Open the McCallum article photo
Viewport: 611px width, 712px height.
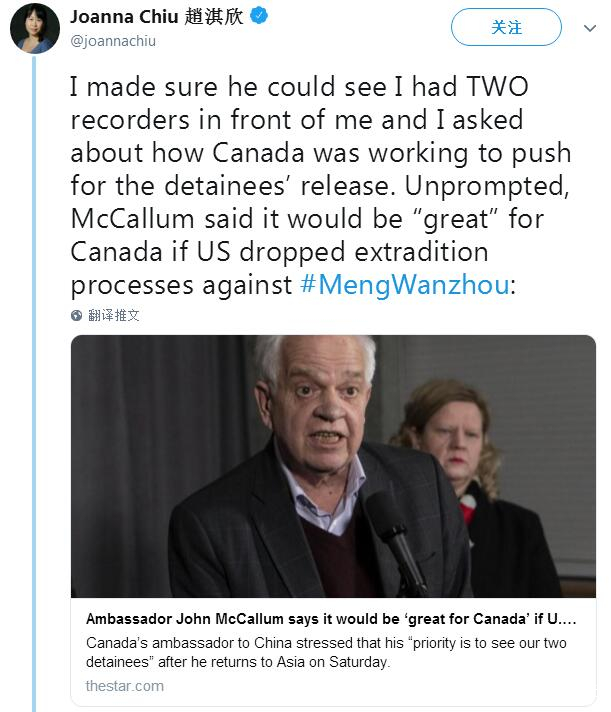[x=333, y=465]
